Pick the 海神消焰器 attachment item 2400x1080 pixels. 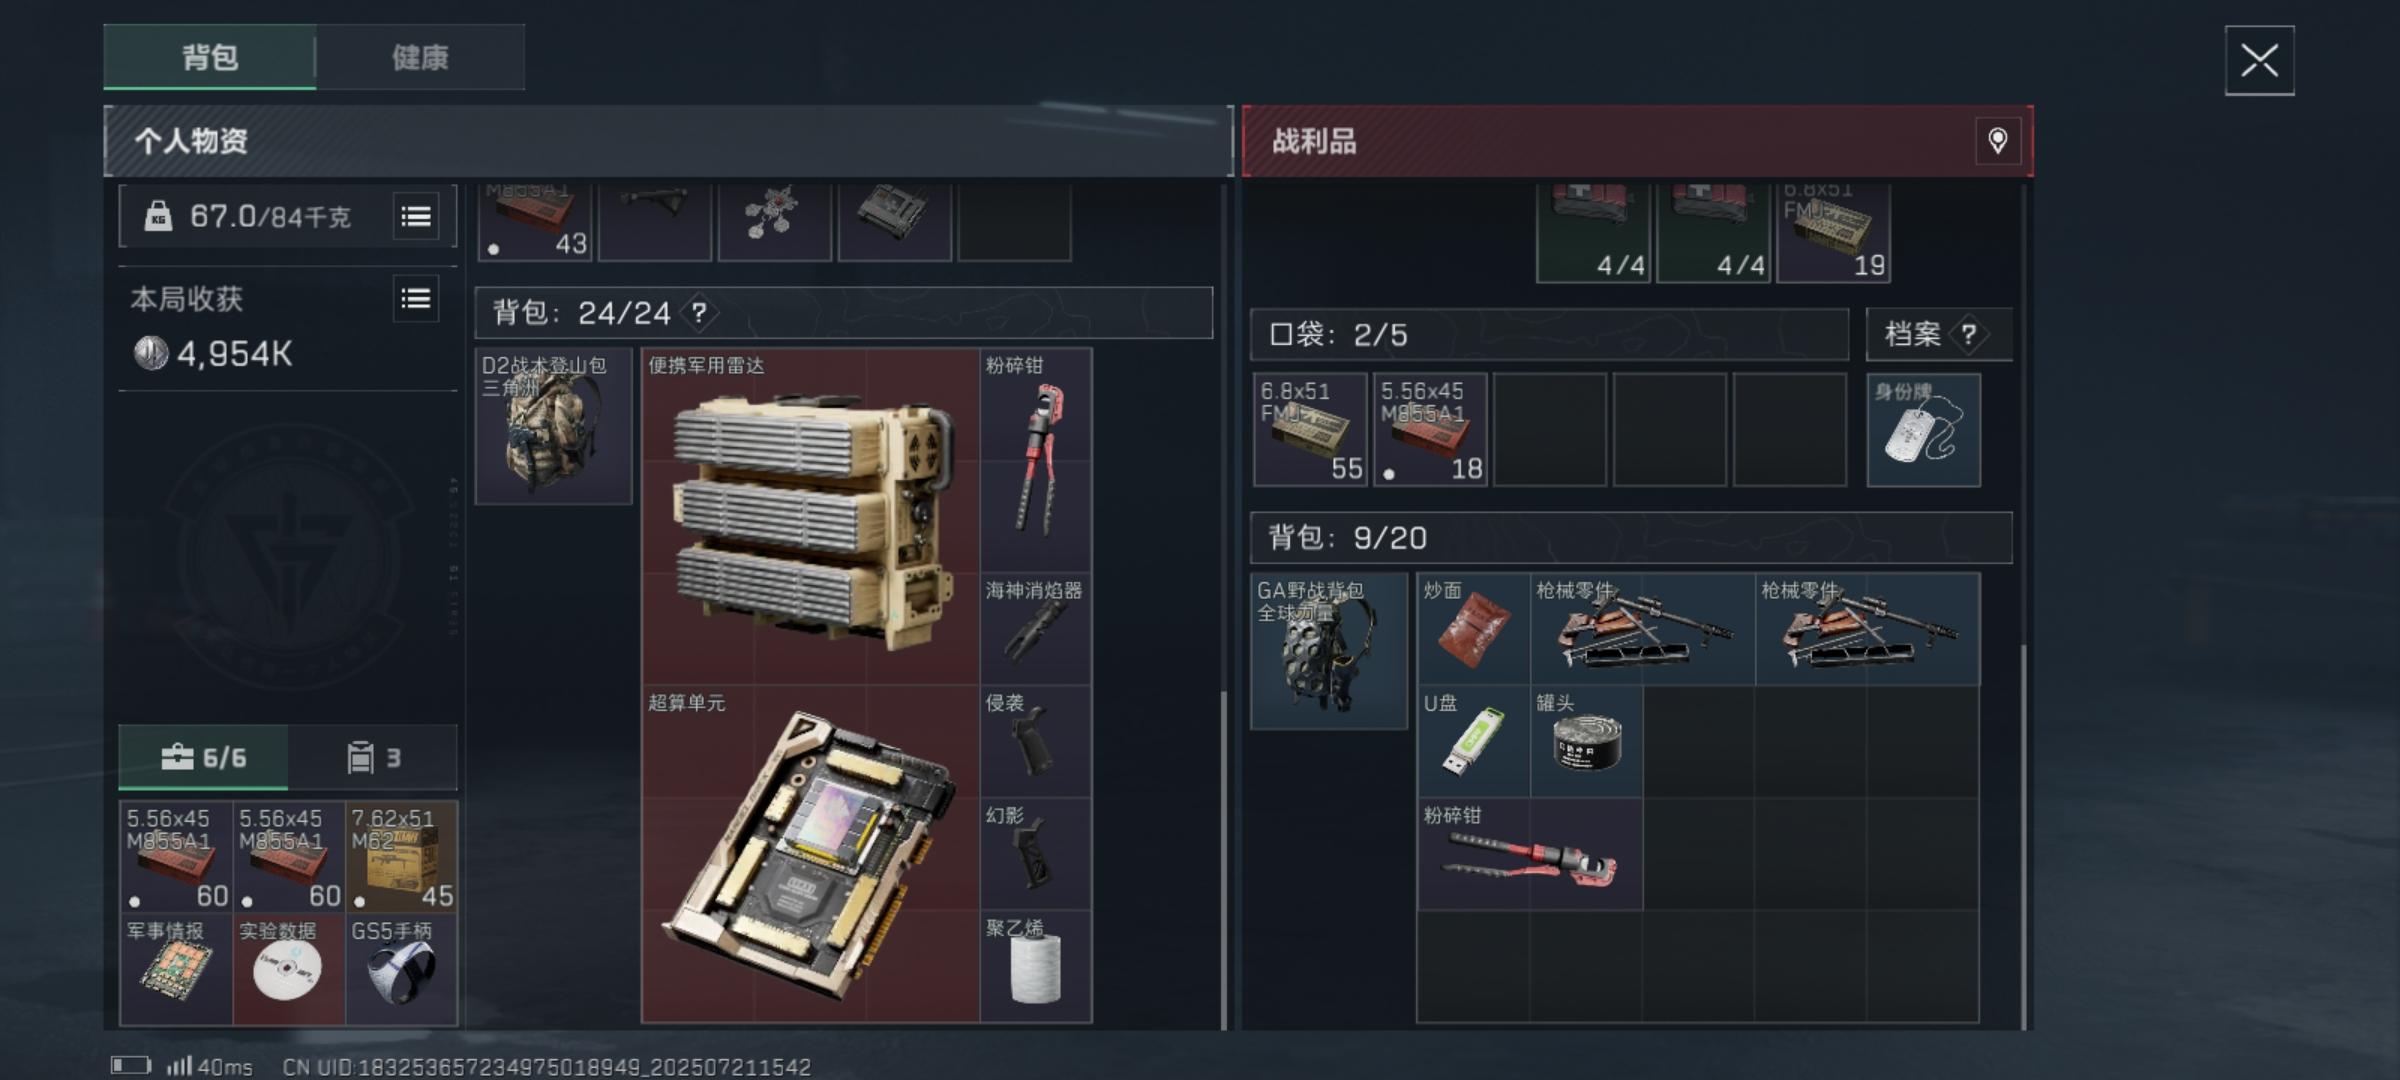click(x=1035, y=629)
